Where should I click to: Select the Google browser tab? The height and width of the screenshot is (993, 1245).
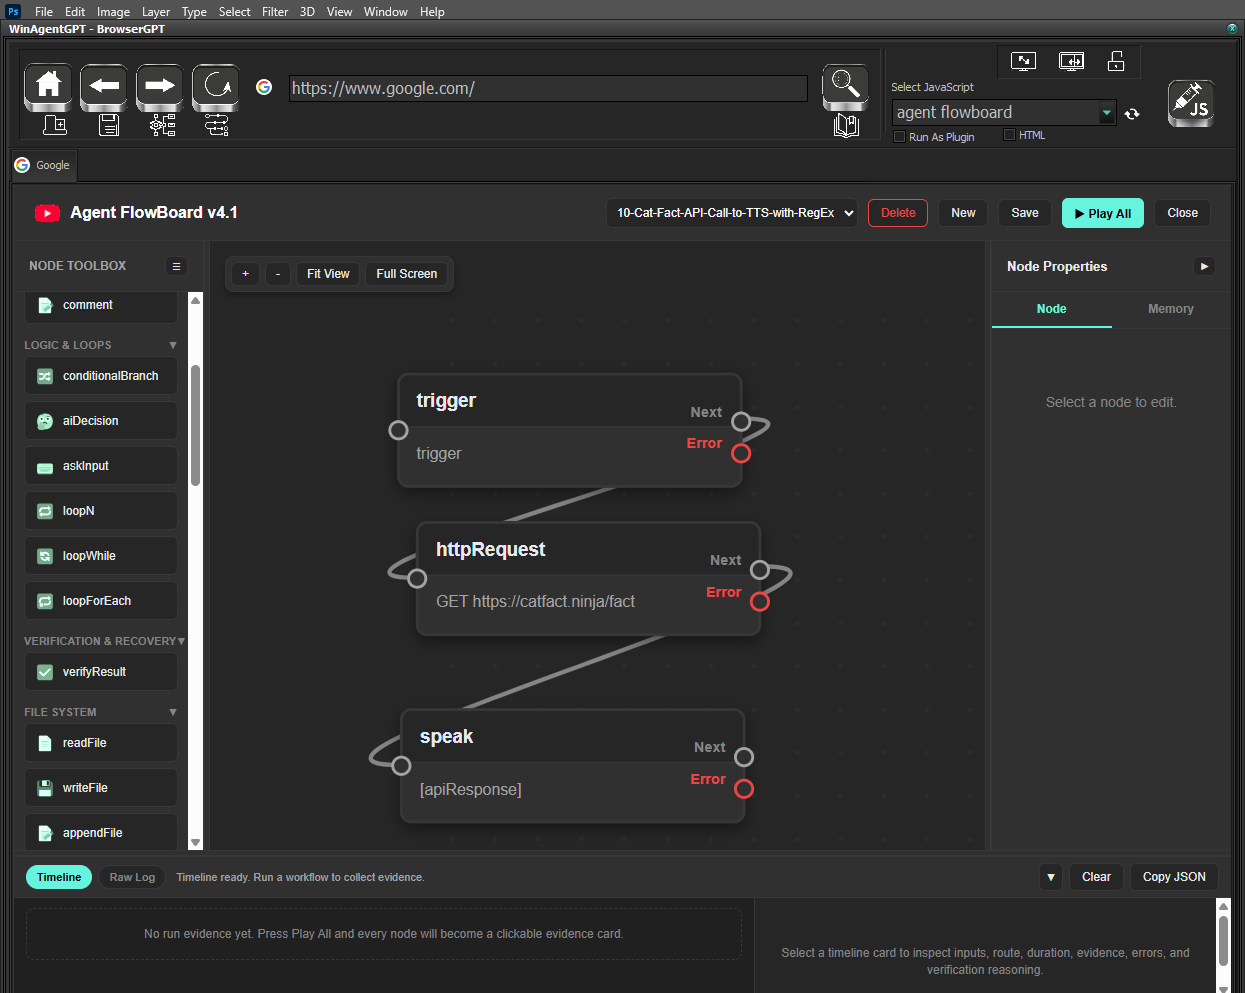tap(43, 165)
